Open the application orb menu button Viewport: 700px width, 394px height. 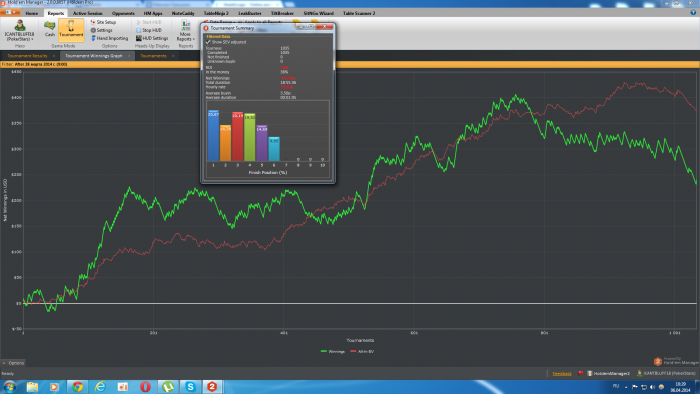click(10, 13)
